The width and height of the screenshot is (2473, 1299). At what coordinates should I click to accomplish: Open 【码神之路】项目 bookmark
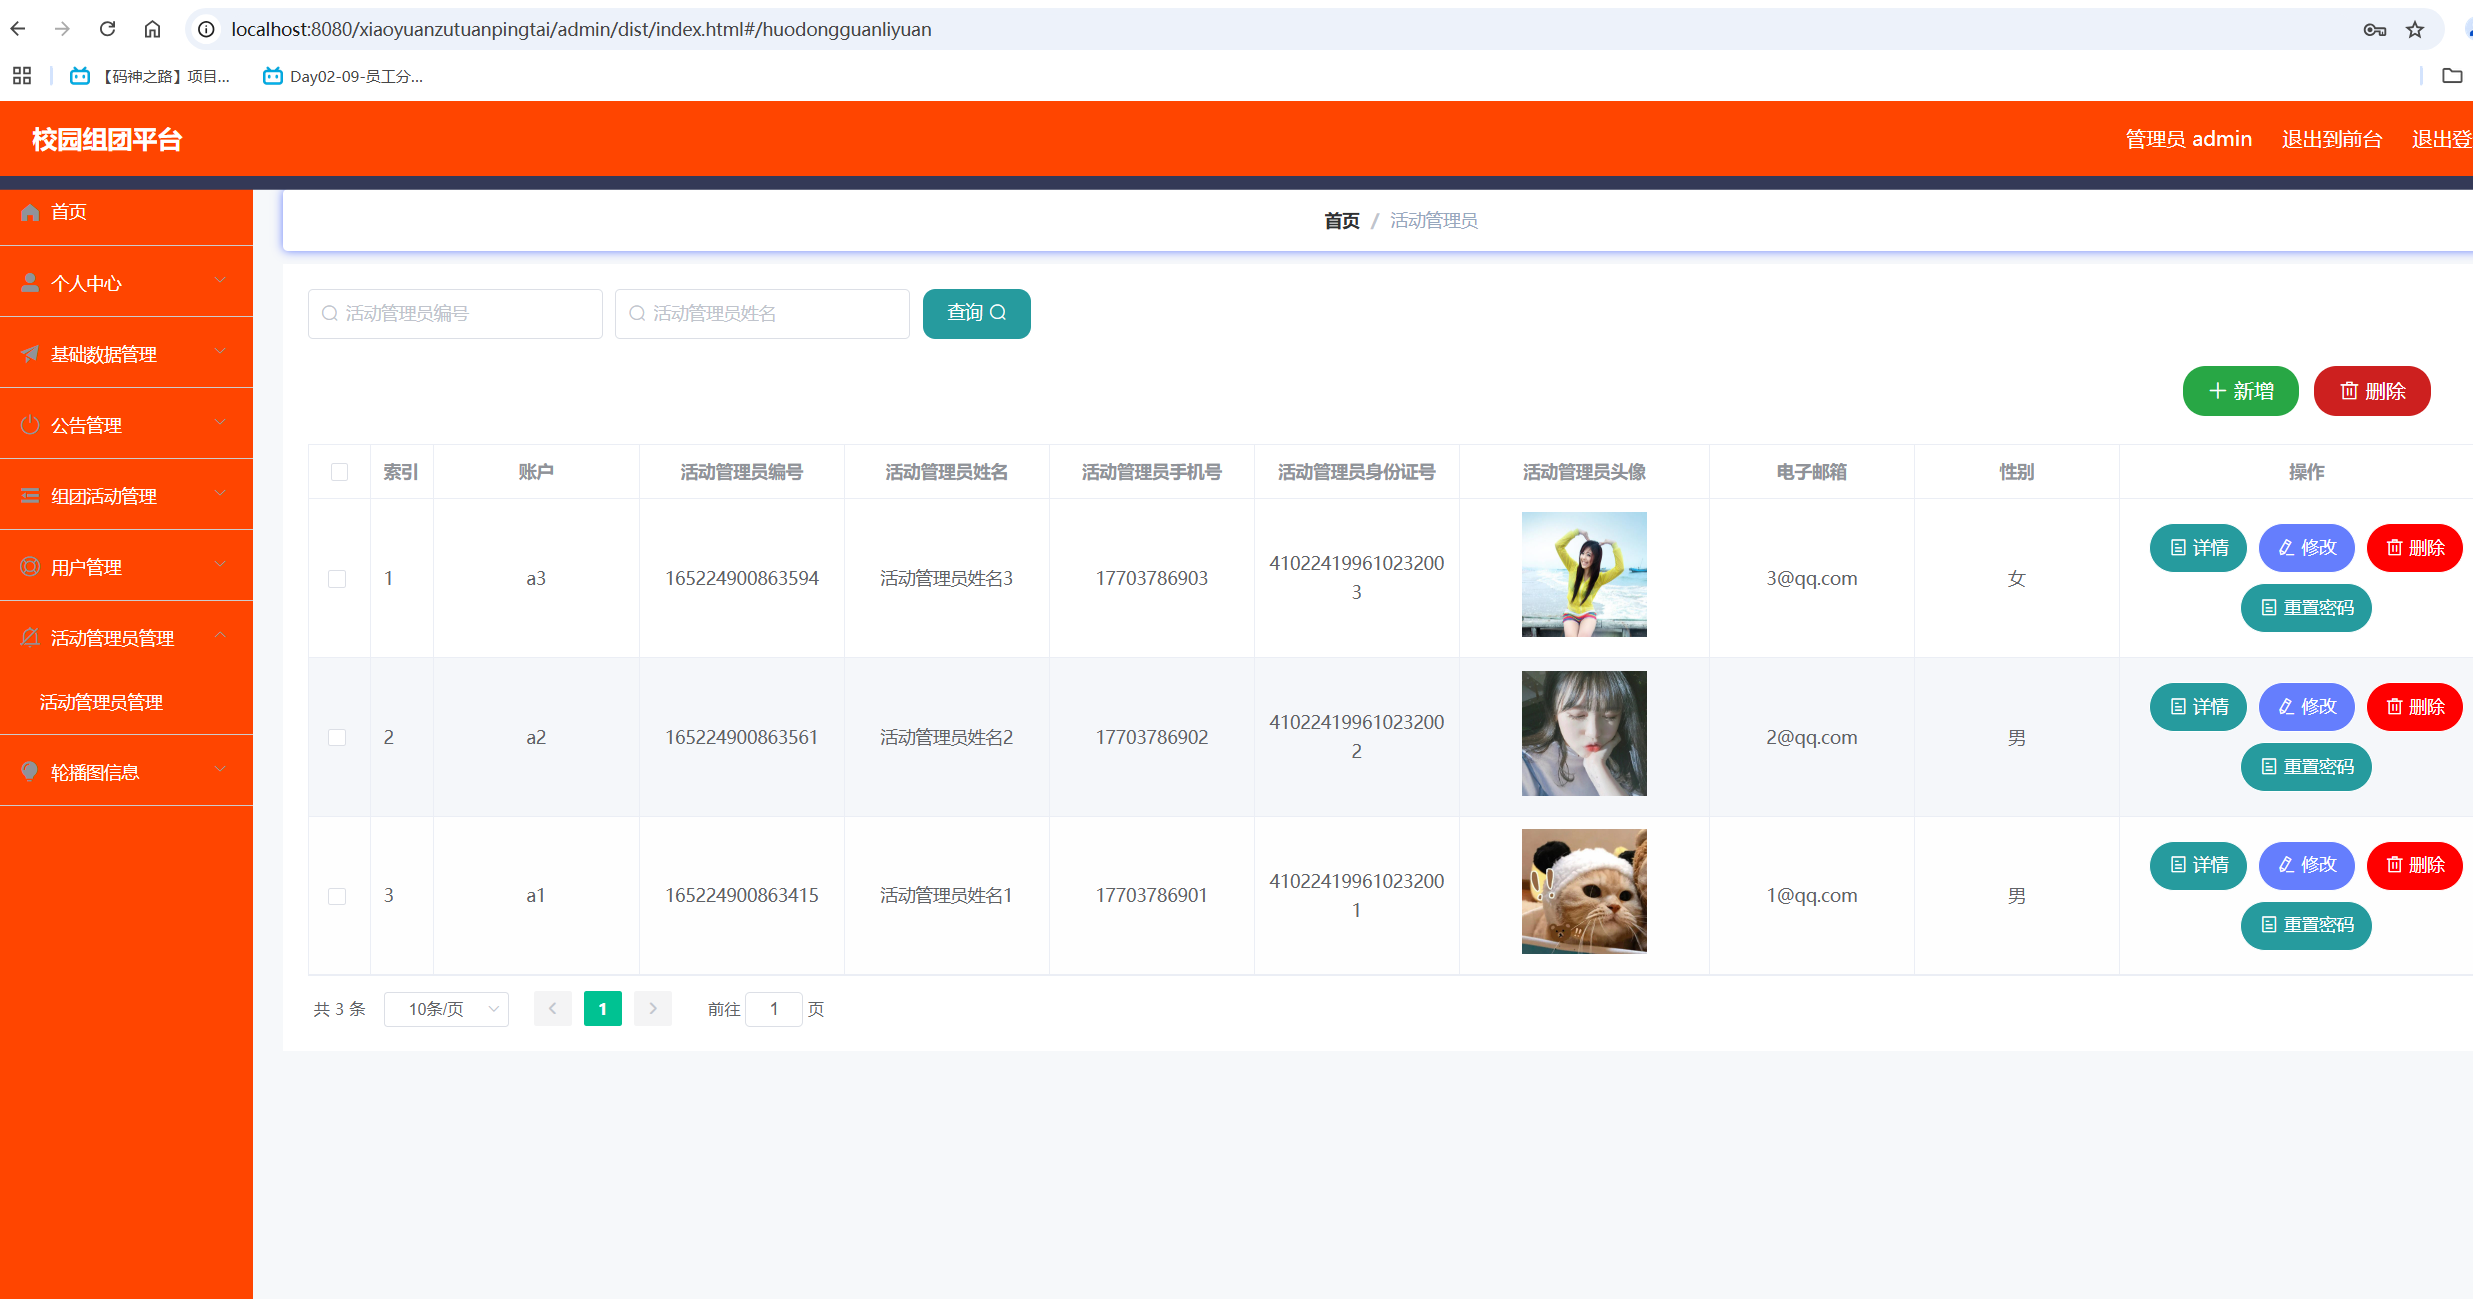click(150, 76)
